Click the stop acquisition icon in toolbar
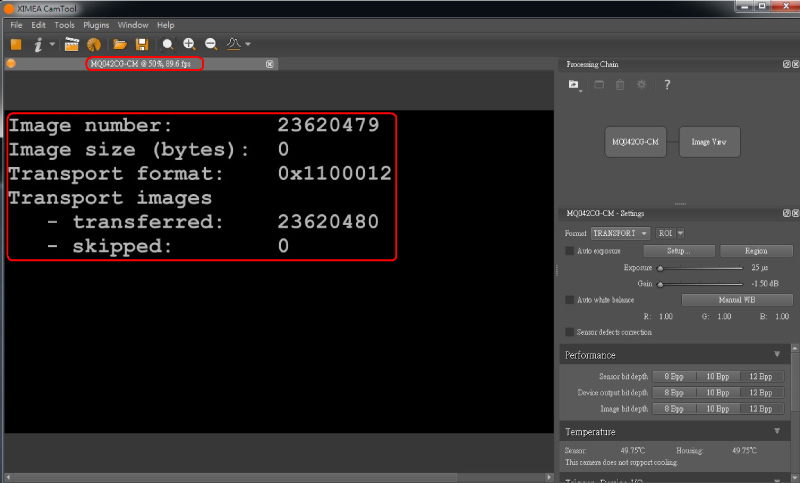 (16, 44)
